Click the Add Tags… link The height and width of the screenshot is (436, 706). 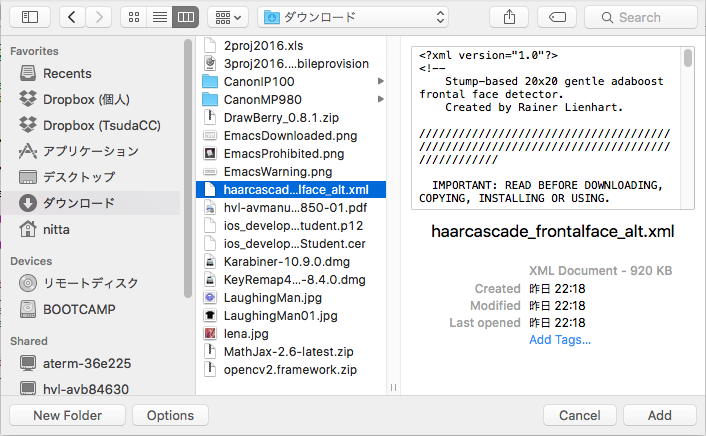[x=559, y=340]
